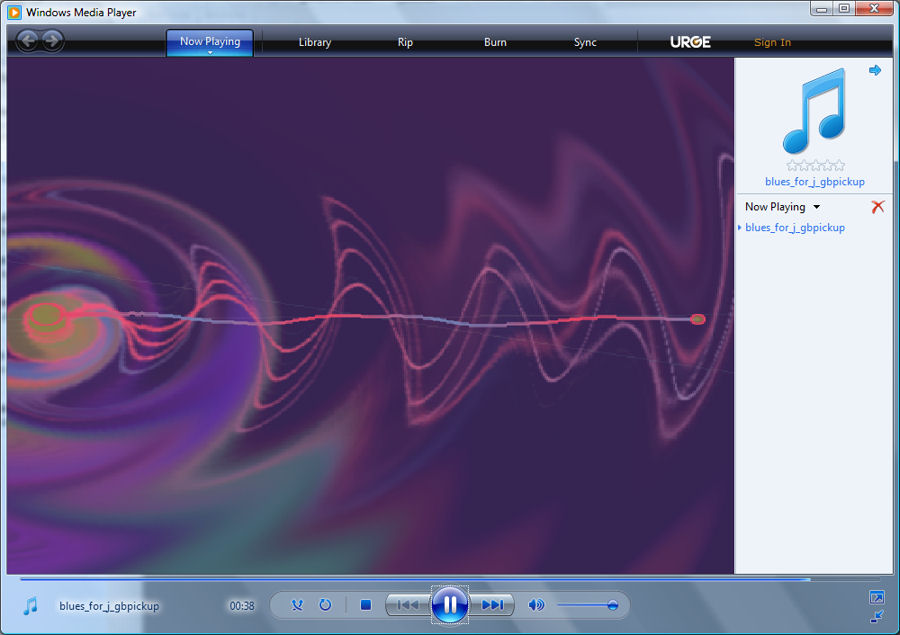Maximize the Windows Media Player window
Viewport: 900px width, 635px height.
coord(844,9)
